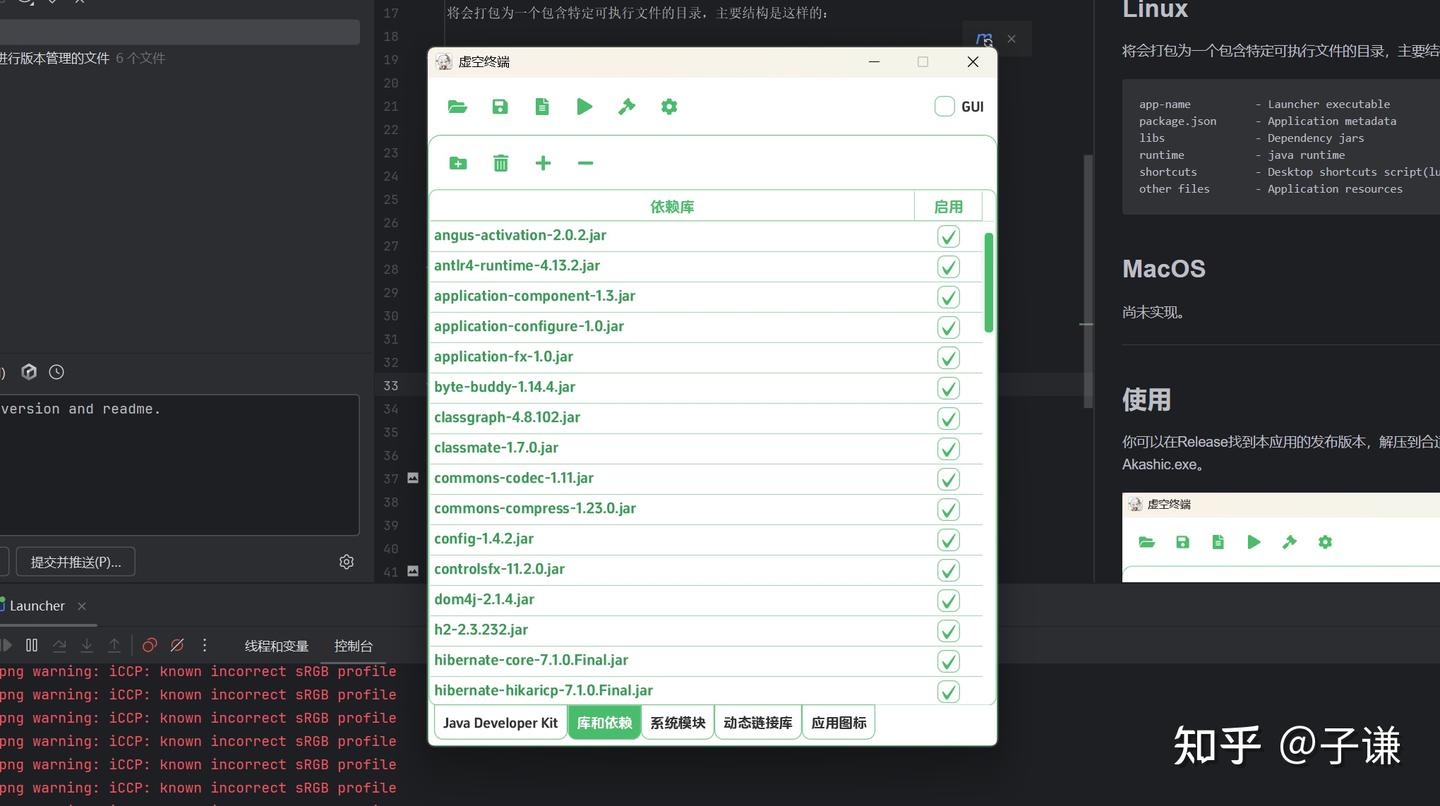The image size is (1440, 806).
Task: Click the AI cube icon above the IDE commit message
Action: 29,372
